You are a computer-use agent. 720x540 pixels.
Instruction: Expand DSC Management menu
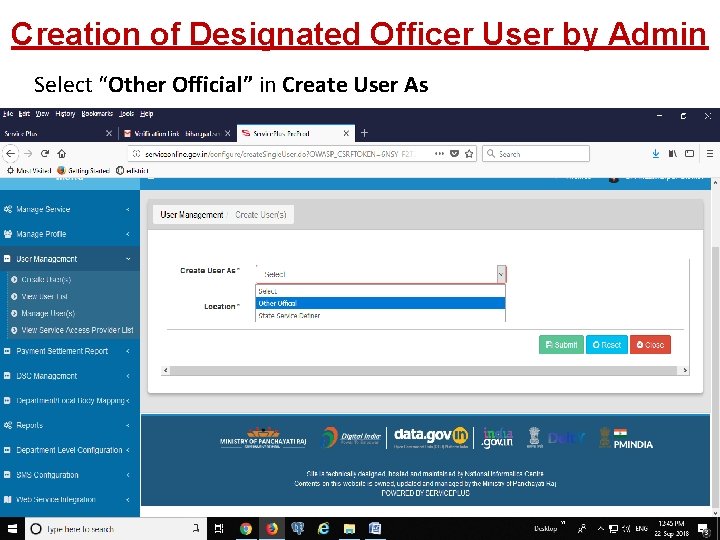(x=70, y=376)
